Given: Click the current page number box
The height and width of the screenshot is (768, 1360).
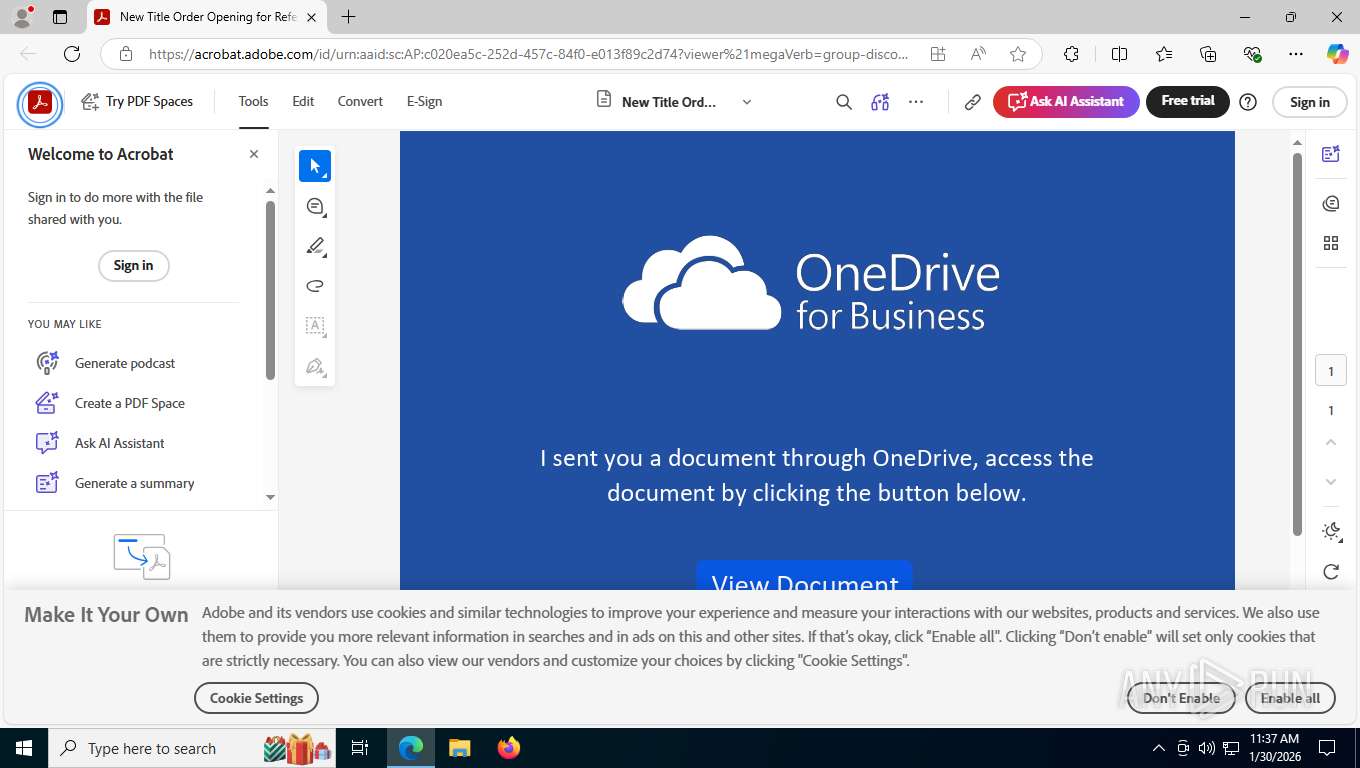Looking at the screenshot, I should click(1330, 371).
